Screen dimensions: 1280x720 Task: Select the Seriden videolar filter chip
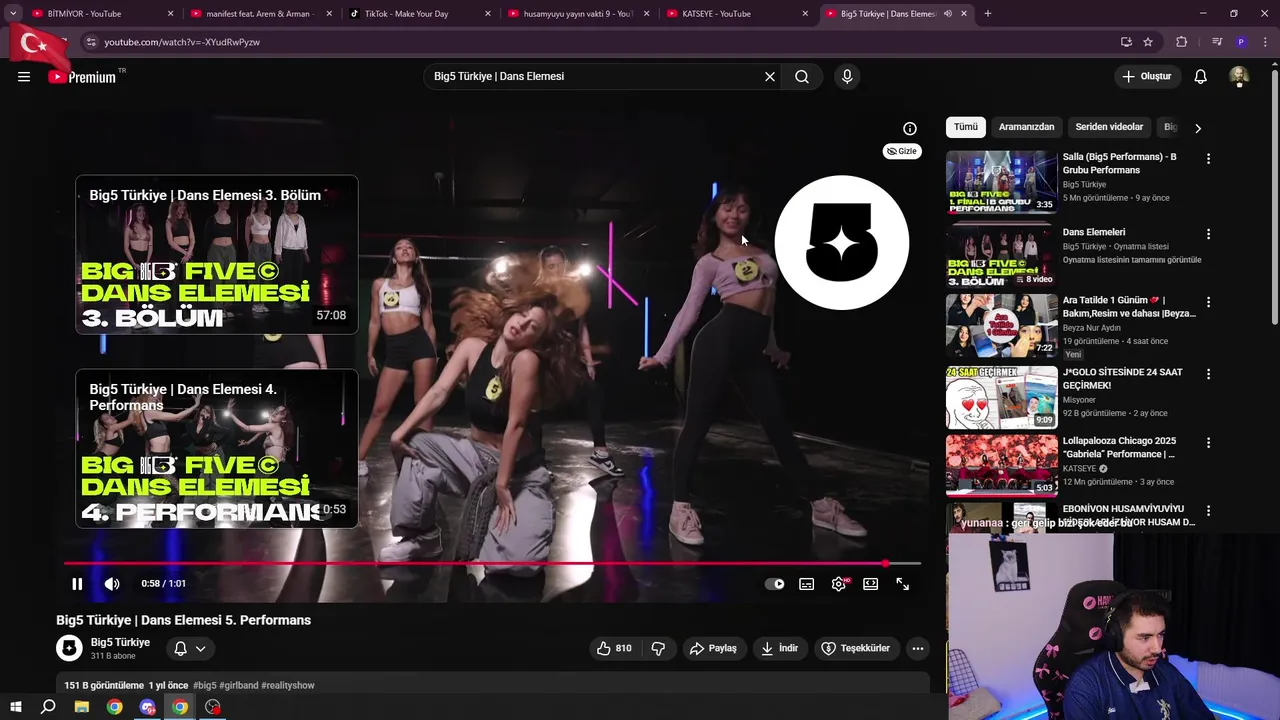tap(1109, 127)
